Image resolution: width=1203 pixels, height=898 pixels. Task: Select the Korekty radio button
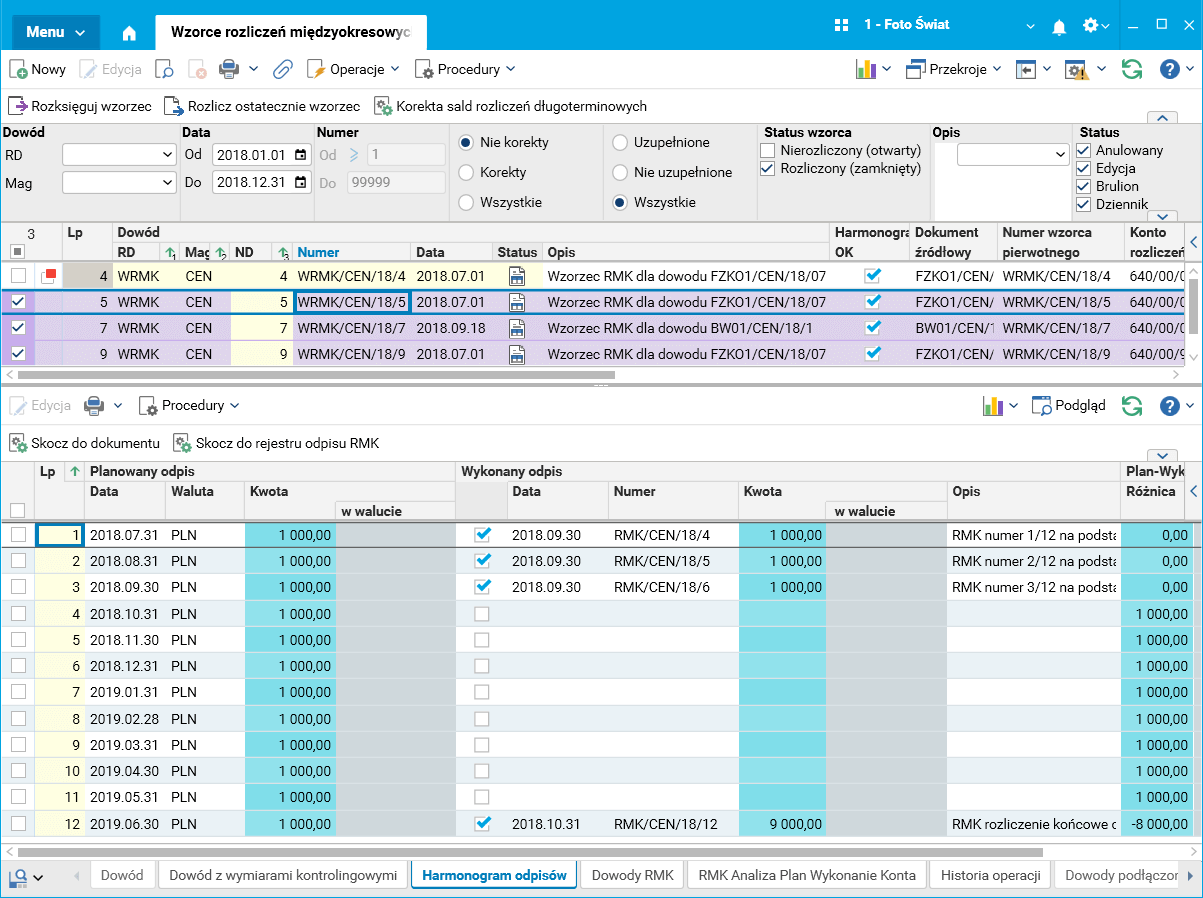(466, 172)
